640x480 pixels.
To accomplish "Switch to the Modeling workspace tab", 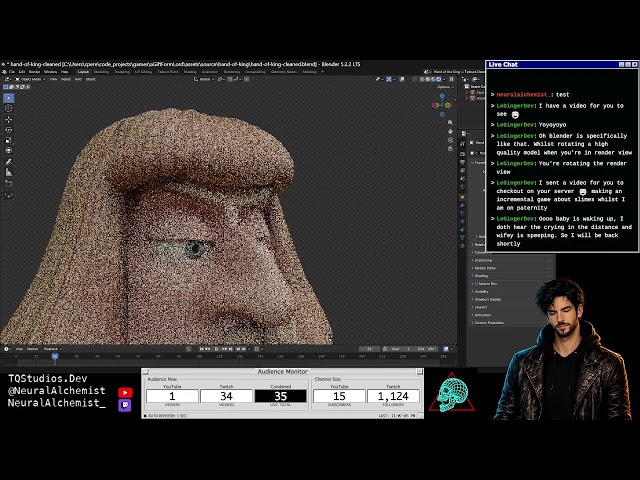I will 102,72.
